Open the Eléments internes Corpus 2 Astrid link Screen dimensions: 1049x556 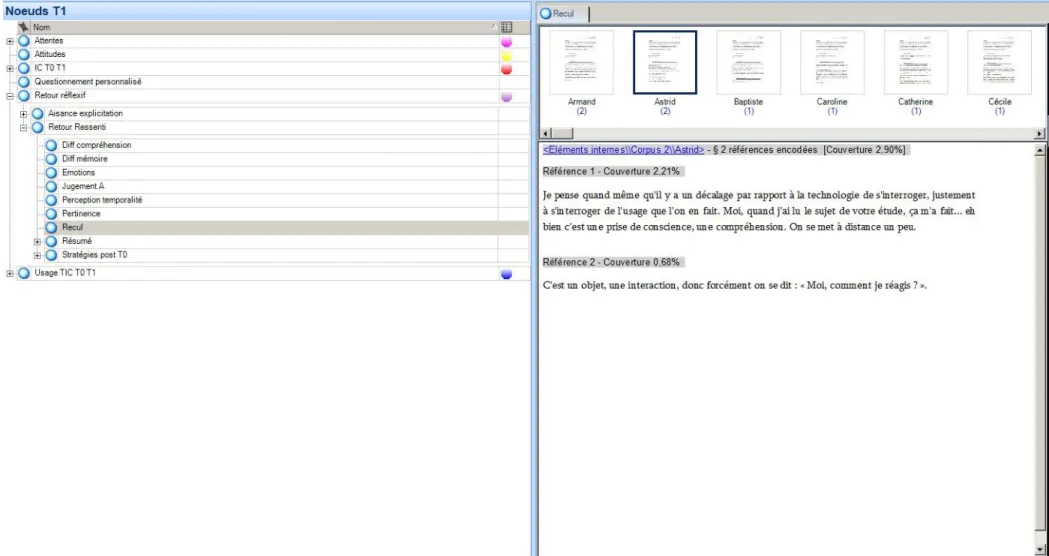(624, 150)
